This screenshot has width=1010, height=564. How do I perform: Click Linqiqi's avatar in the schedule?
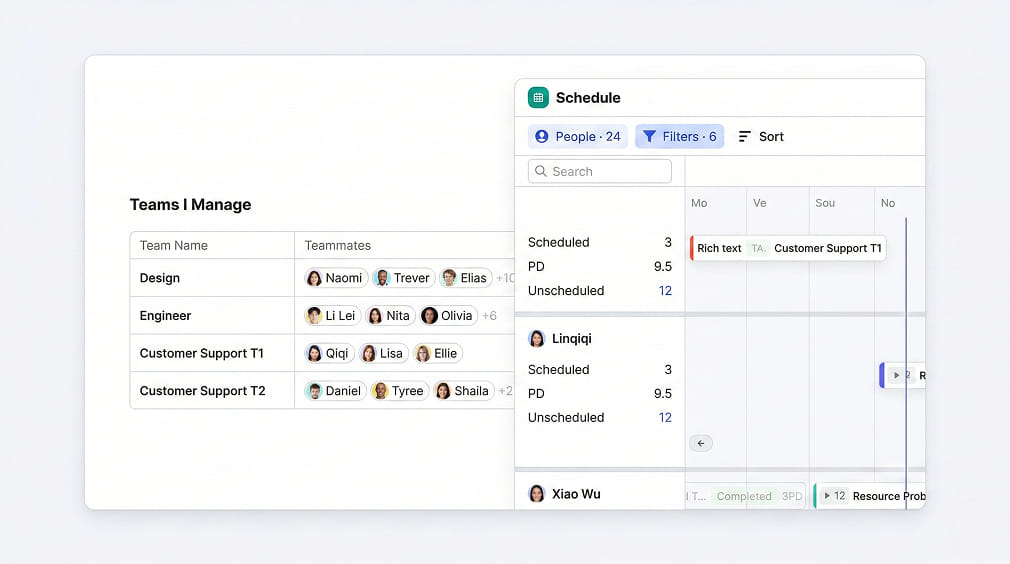[x=537, y=338]
